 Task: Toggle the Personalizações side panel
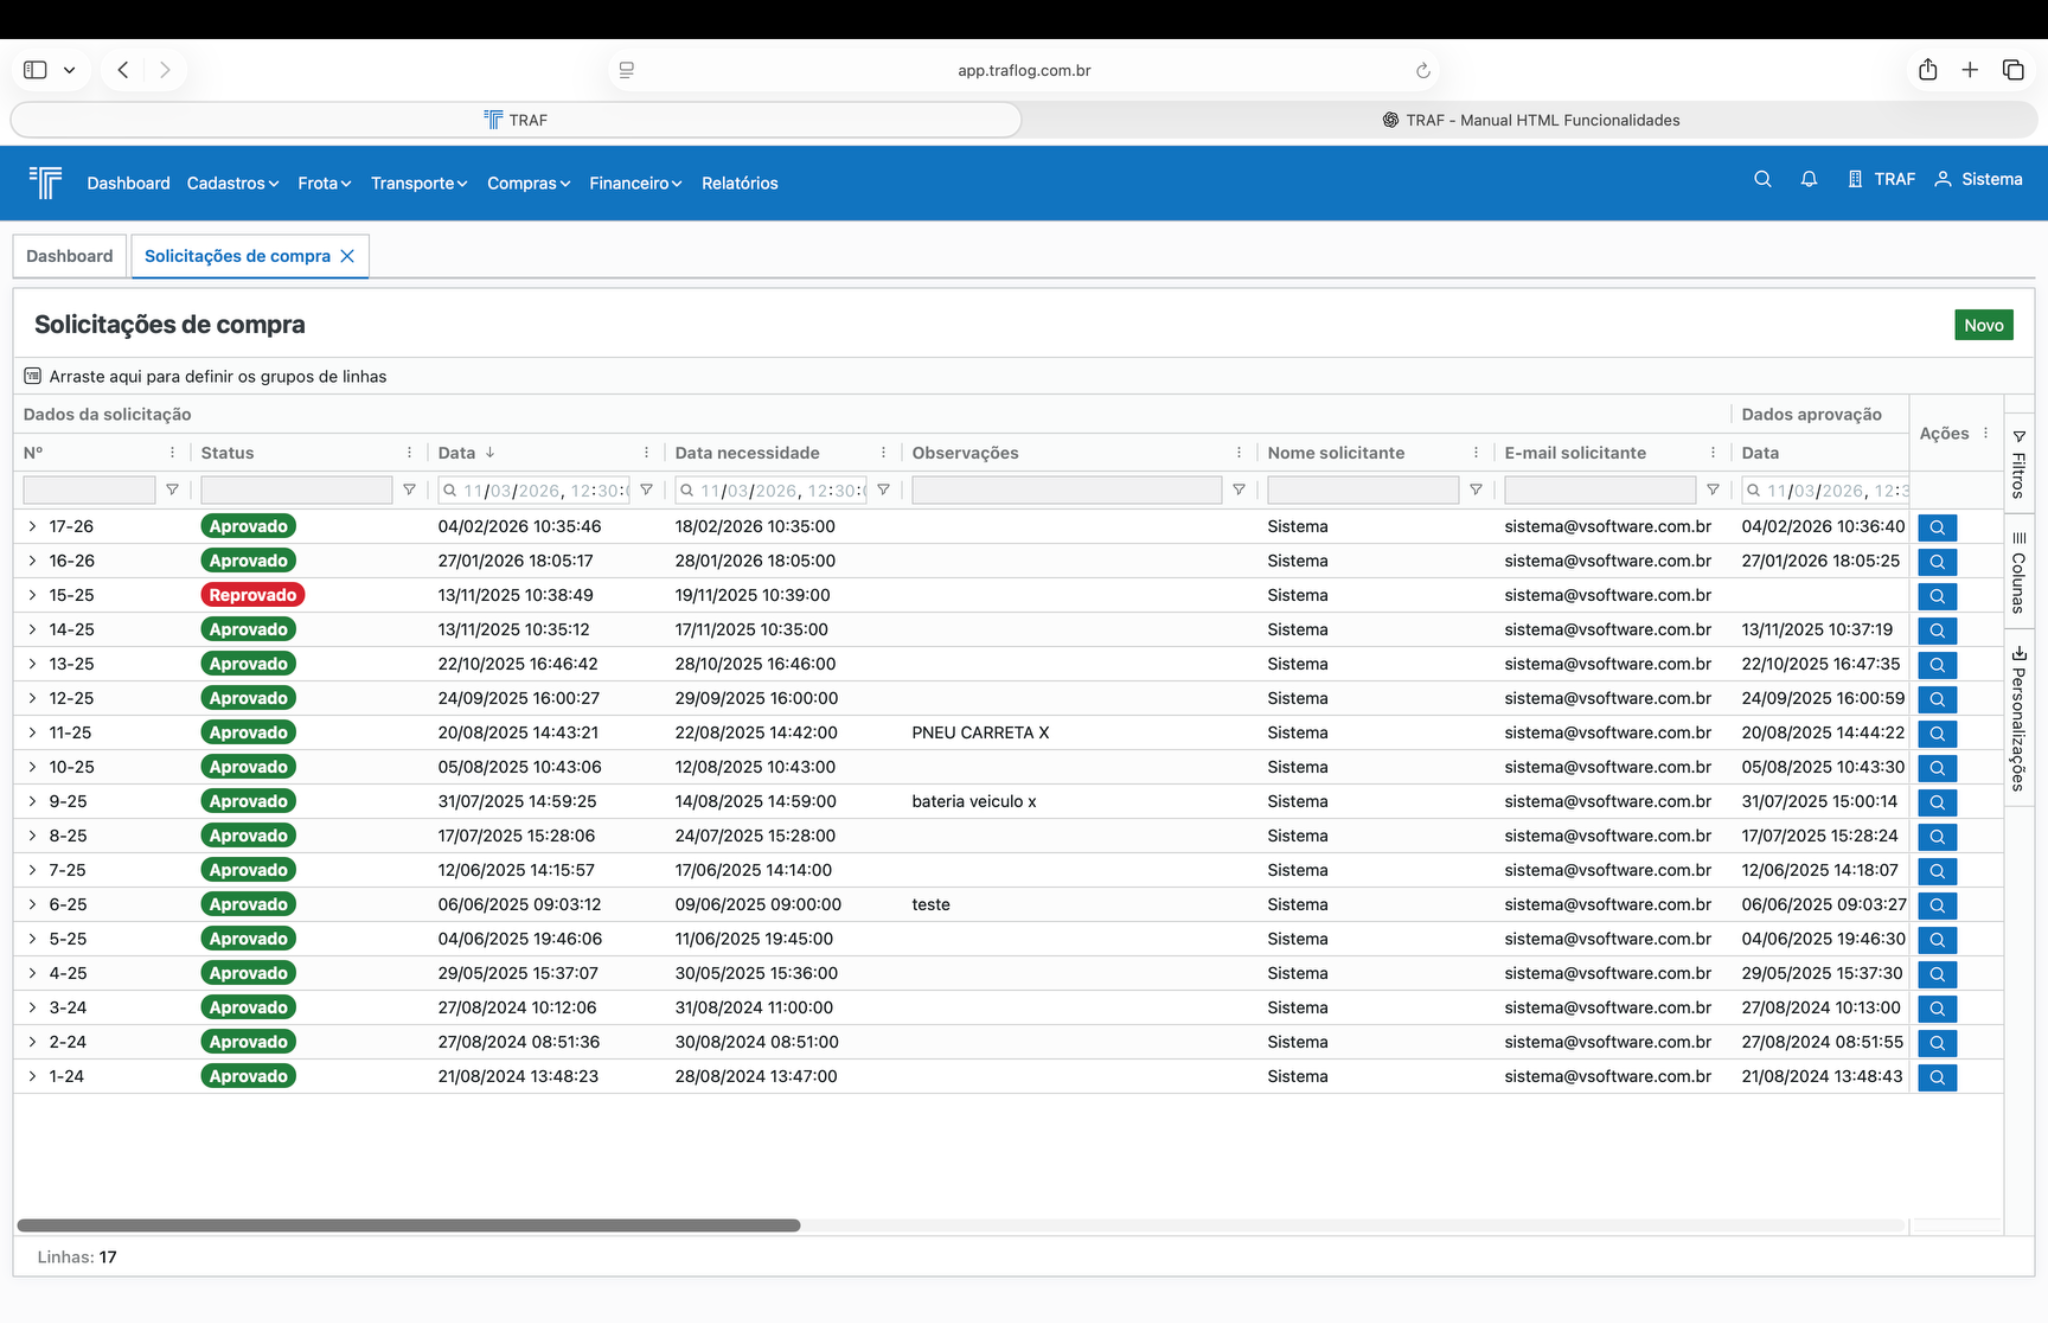2018,719
